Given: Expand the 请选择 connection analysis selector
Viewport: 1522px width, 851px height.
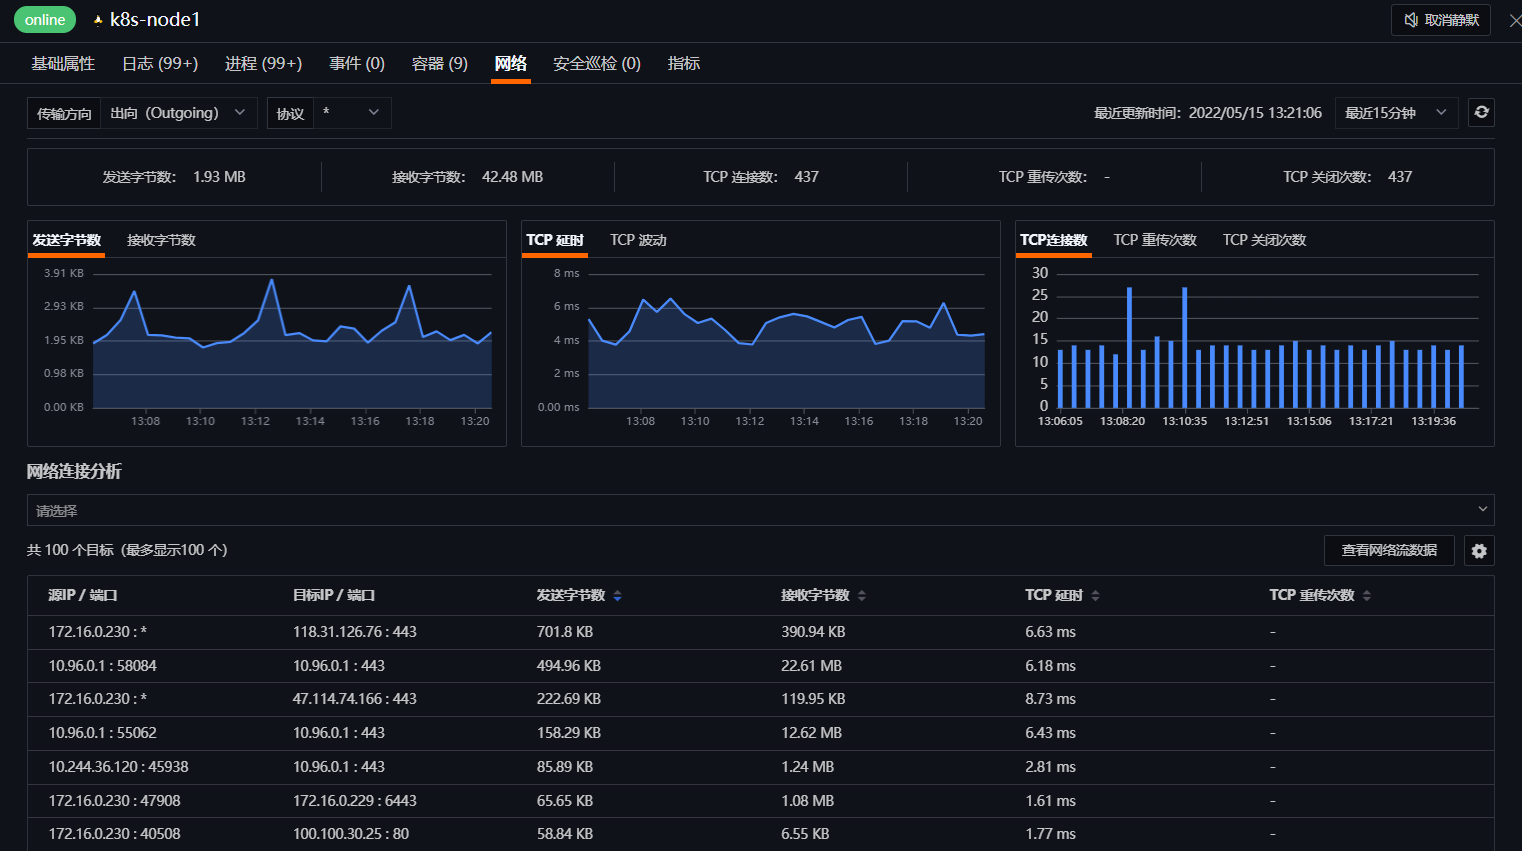Looking at the screenshot, I should click(760, 510).
